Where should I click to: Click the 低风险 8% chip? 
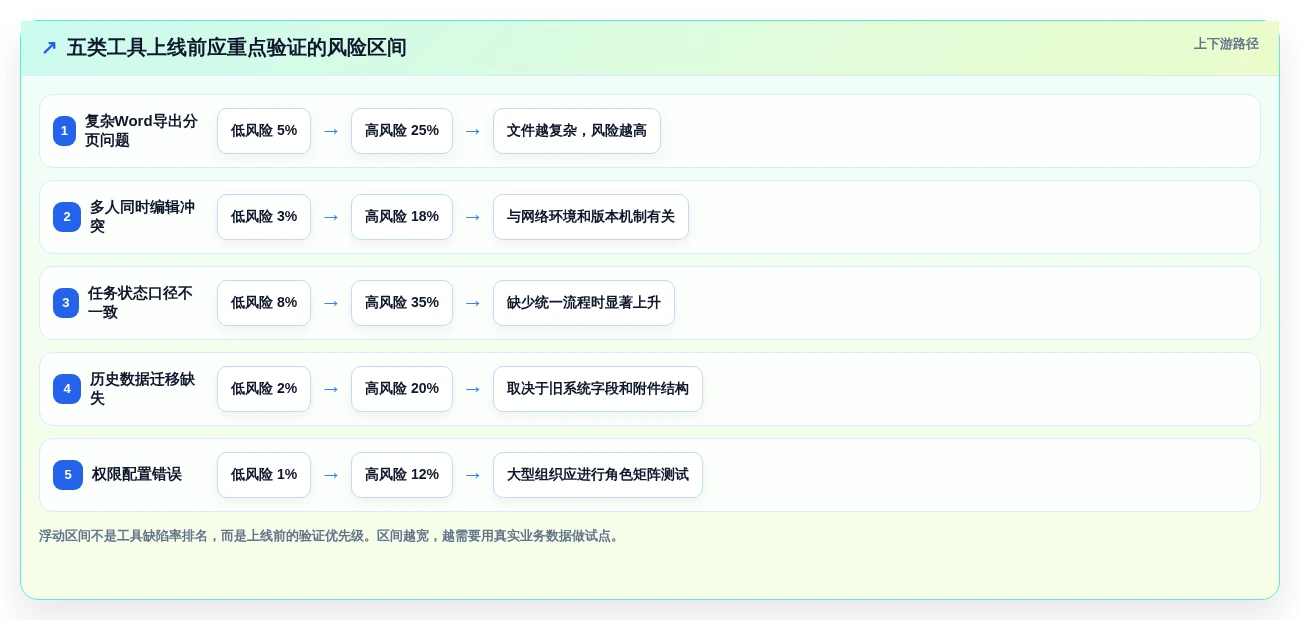coord(264,303)
